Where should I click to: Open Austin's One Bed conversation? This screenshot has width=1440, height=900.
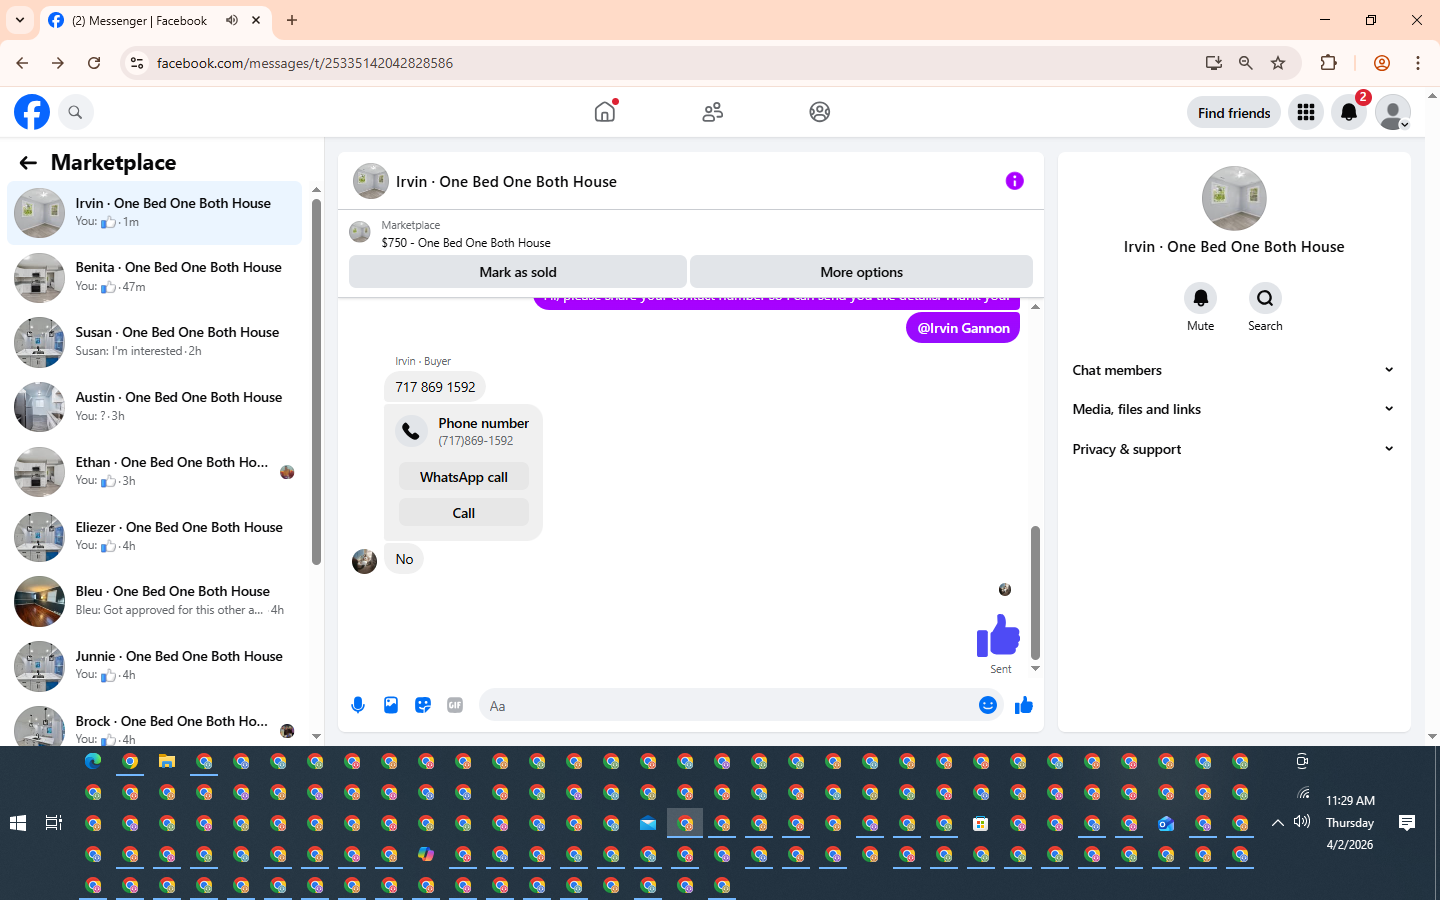tap(155, 407)
